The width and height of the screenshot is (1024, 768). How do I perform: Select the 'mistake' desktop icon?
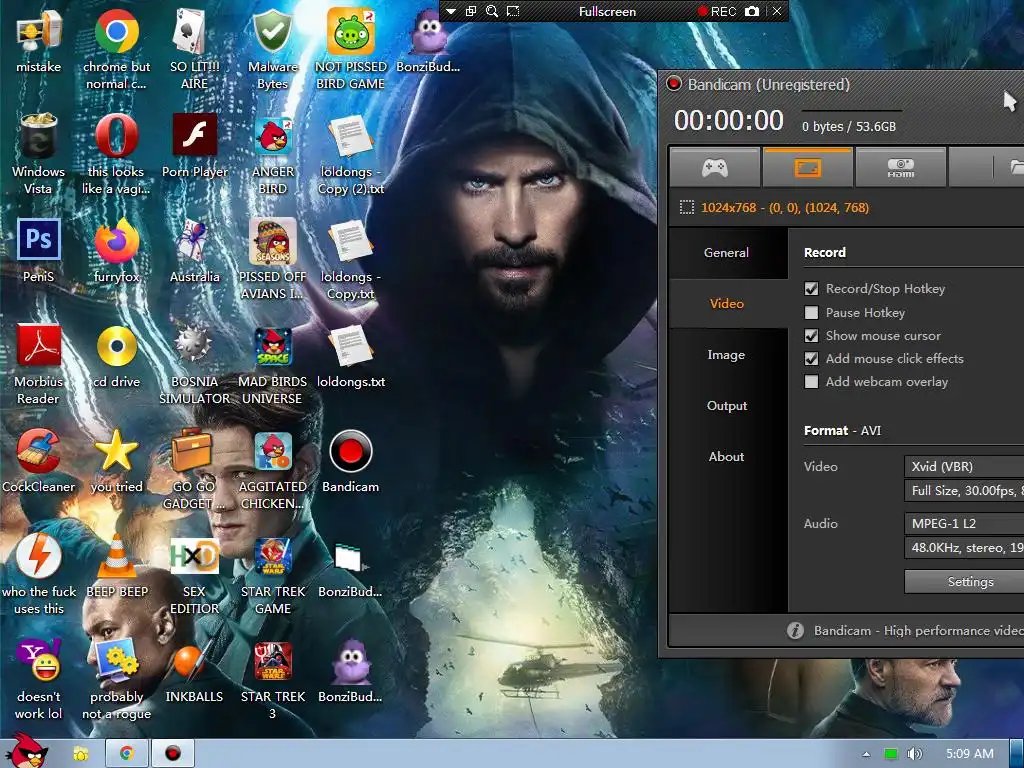(39, 40)
